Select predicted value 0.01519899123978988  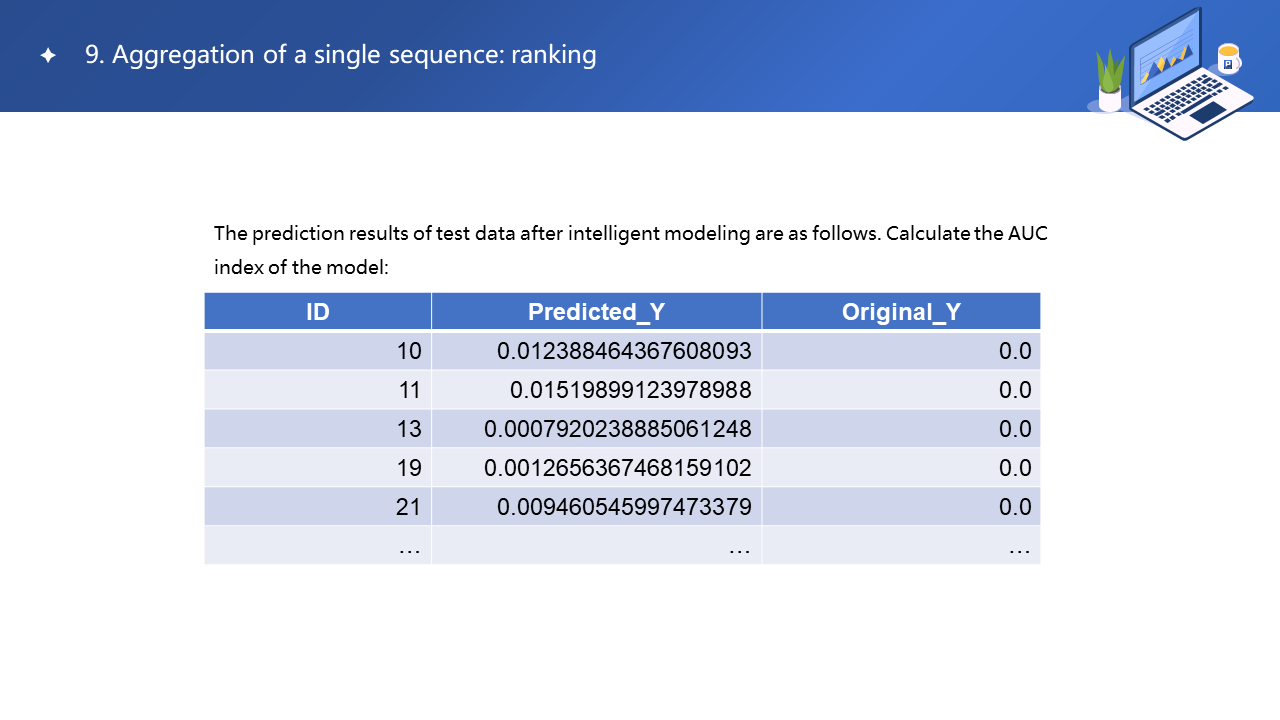click(630, 390)
